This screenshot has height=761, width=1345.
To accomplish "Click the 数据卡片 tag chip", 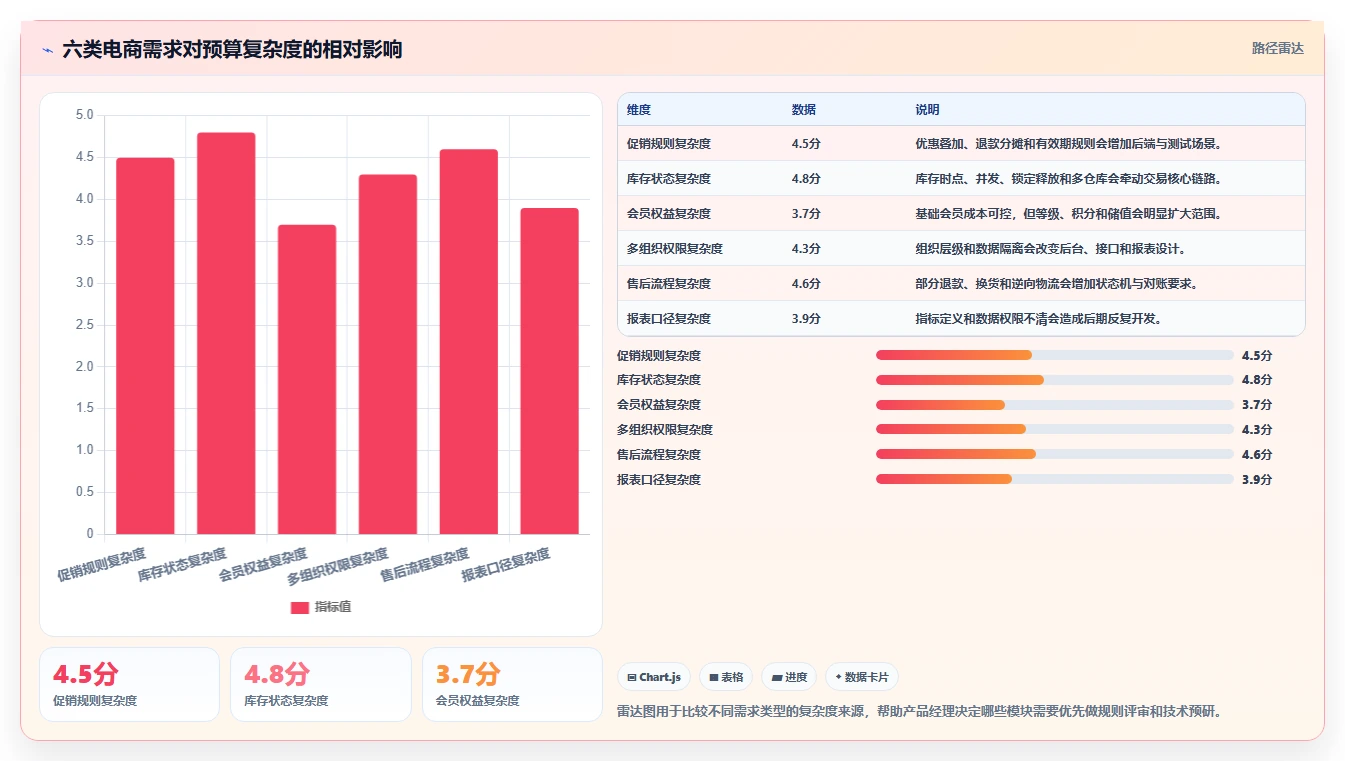I will (862, 677).
